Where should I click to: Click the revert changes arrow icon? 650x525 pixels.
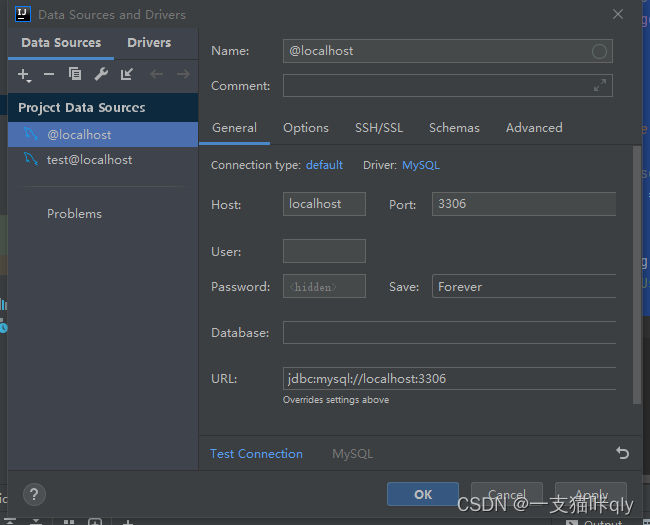622,453
